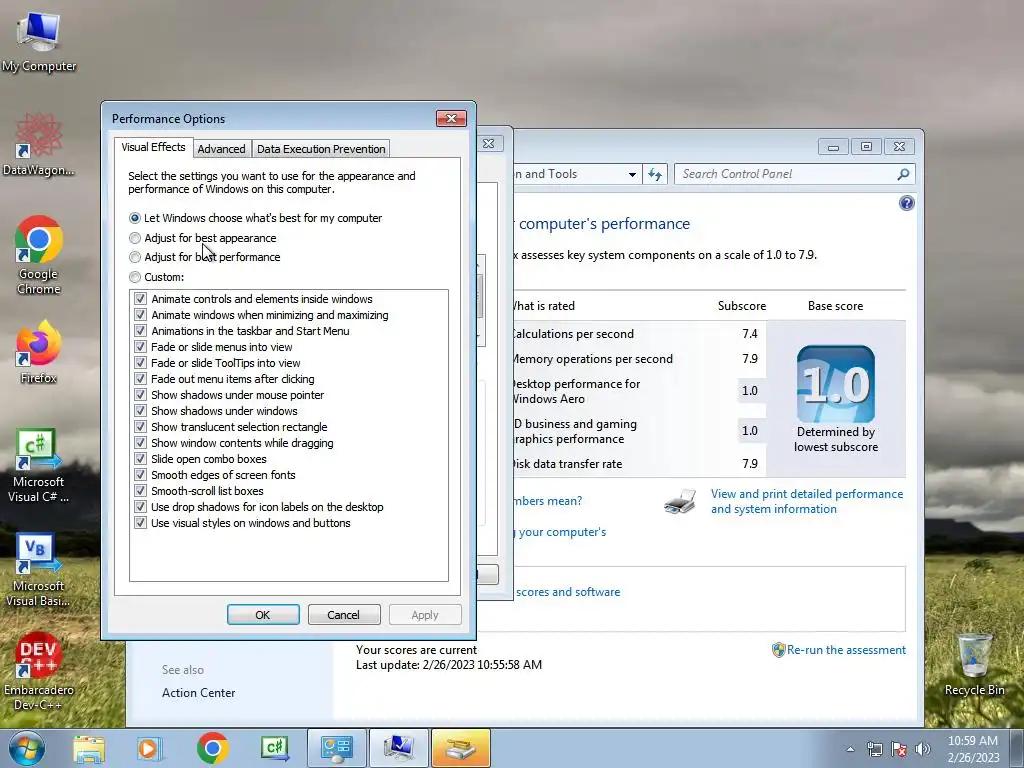The height and width of the screenshot is (768, 1024).
Task: Open View and print detailed performance link
Action: point(807,502)
